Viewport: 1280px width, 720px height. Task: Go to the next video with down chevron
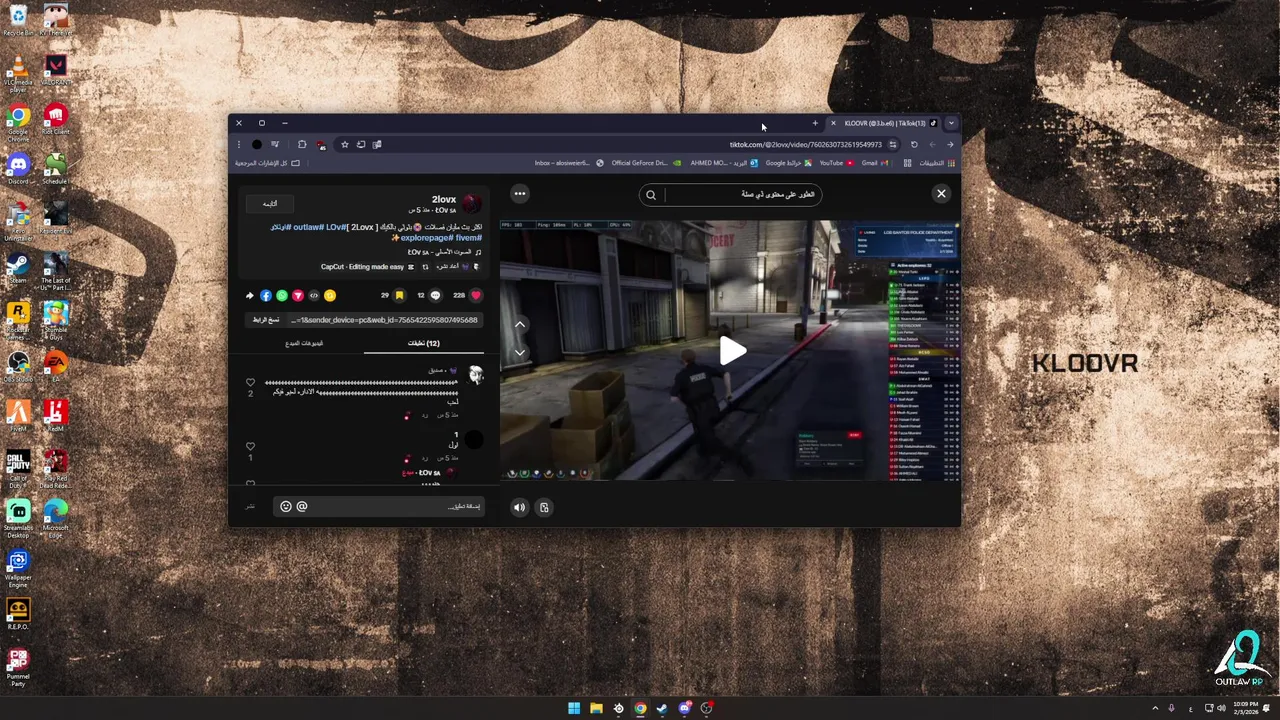click(x=520, y=352)
